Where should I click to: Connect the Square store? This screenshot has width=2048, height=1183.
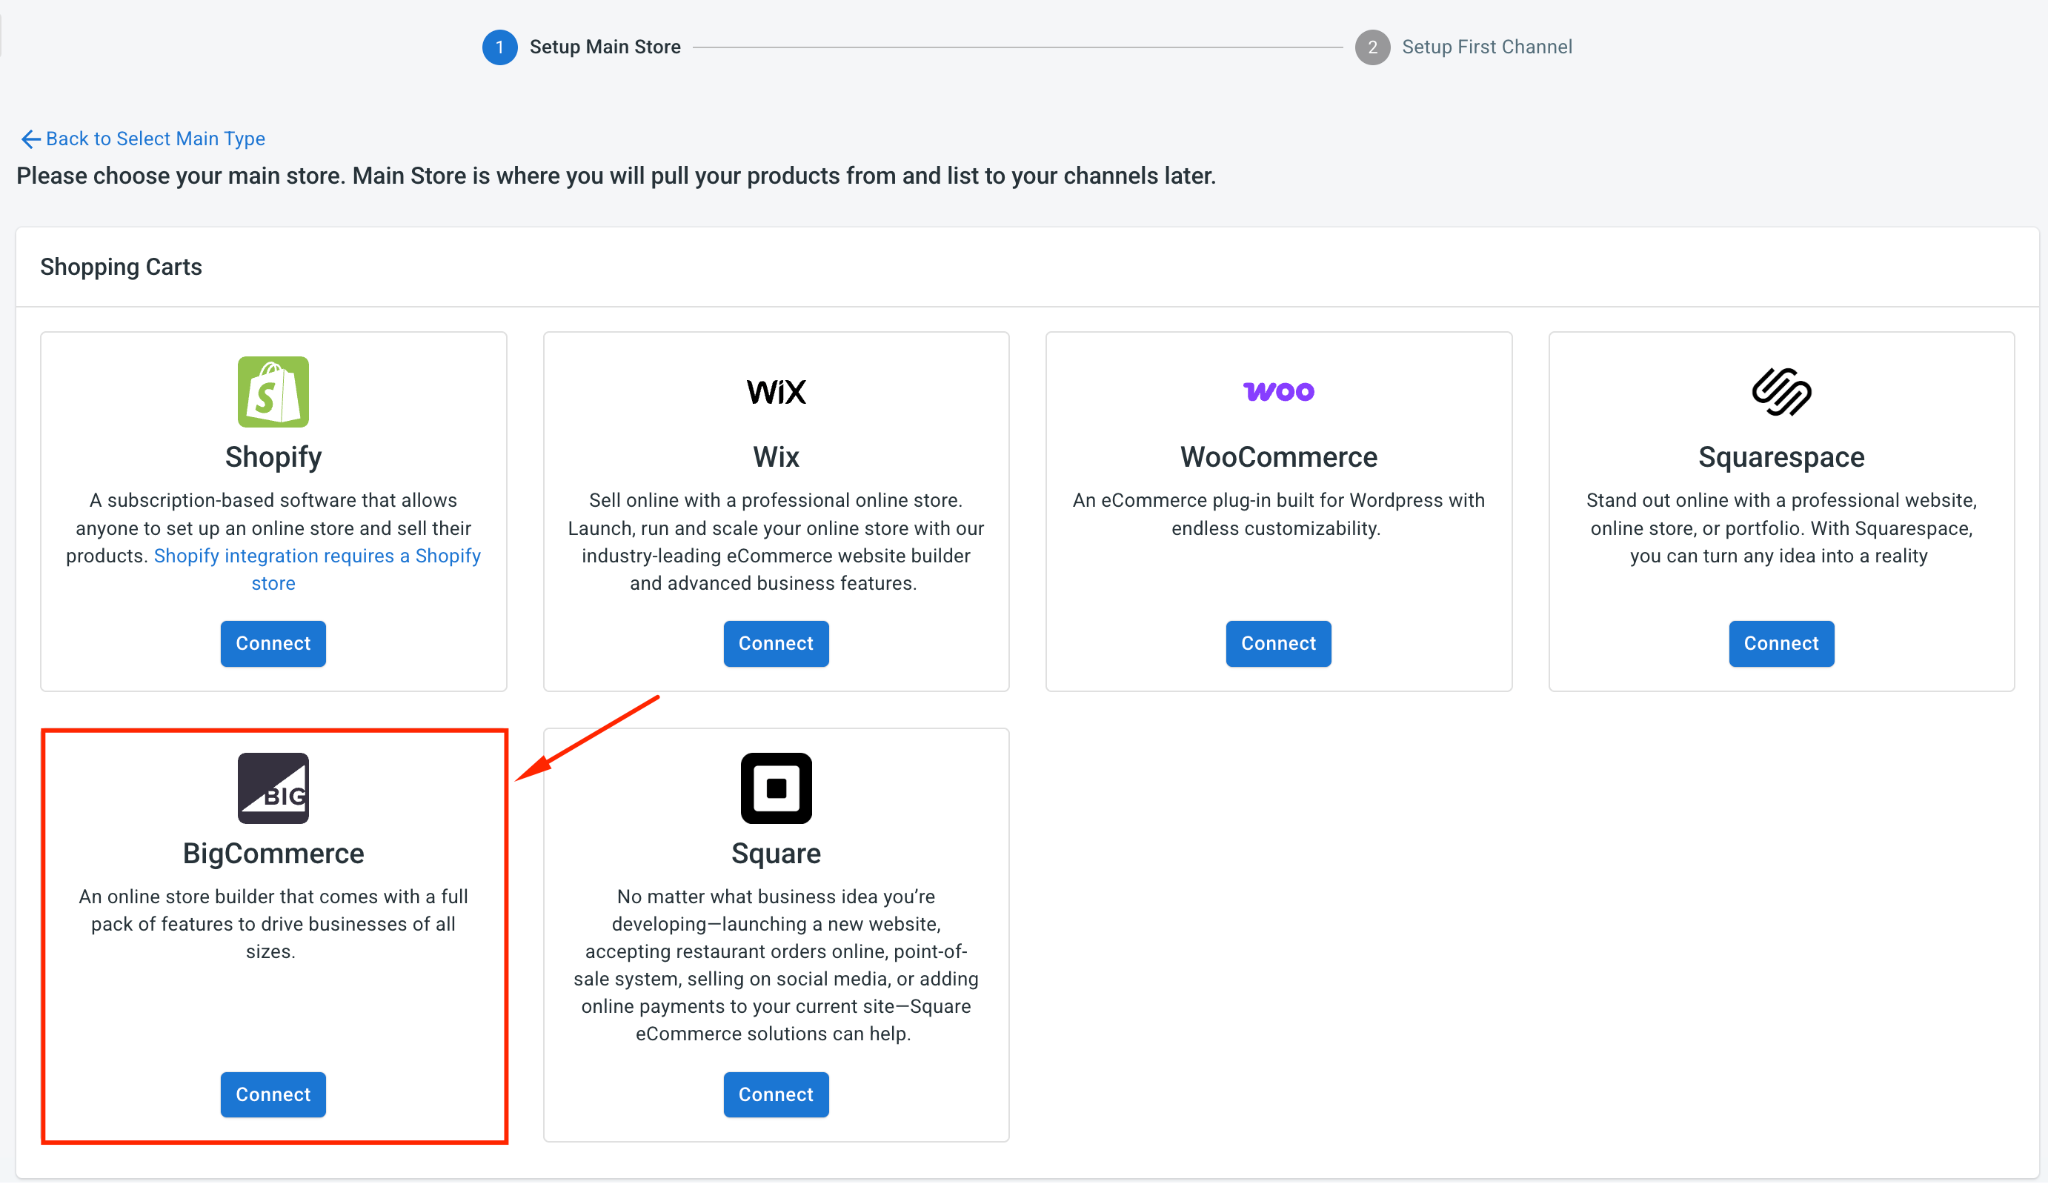tap(776, 1094)
